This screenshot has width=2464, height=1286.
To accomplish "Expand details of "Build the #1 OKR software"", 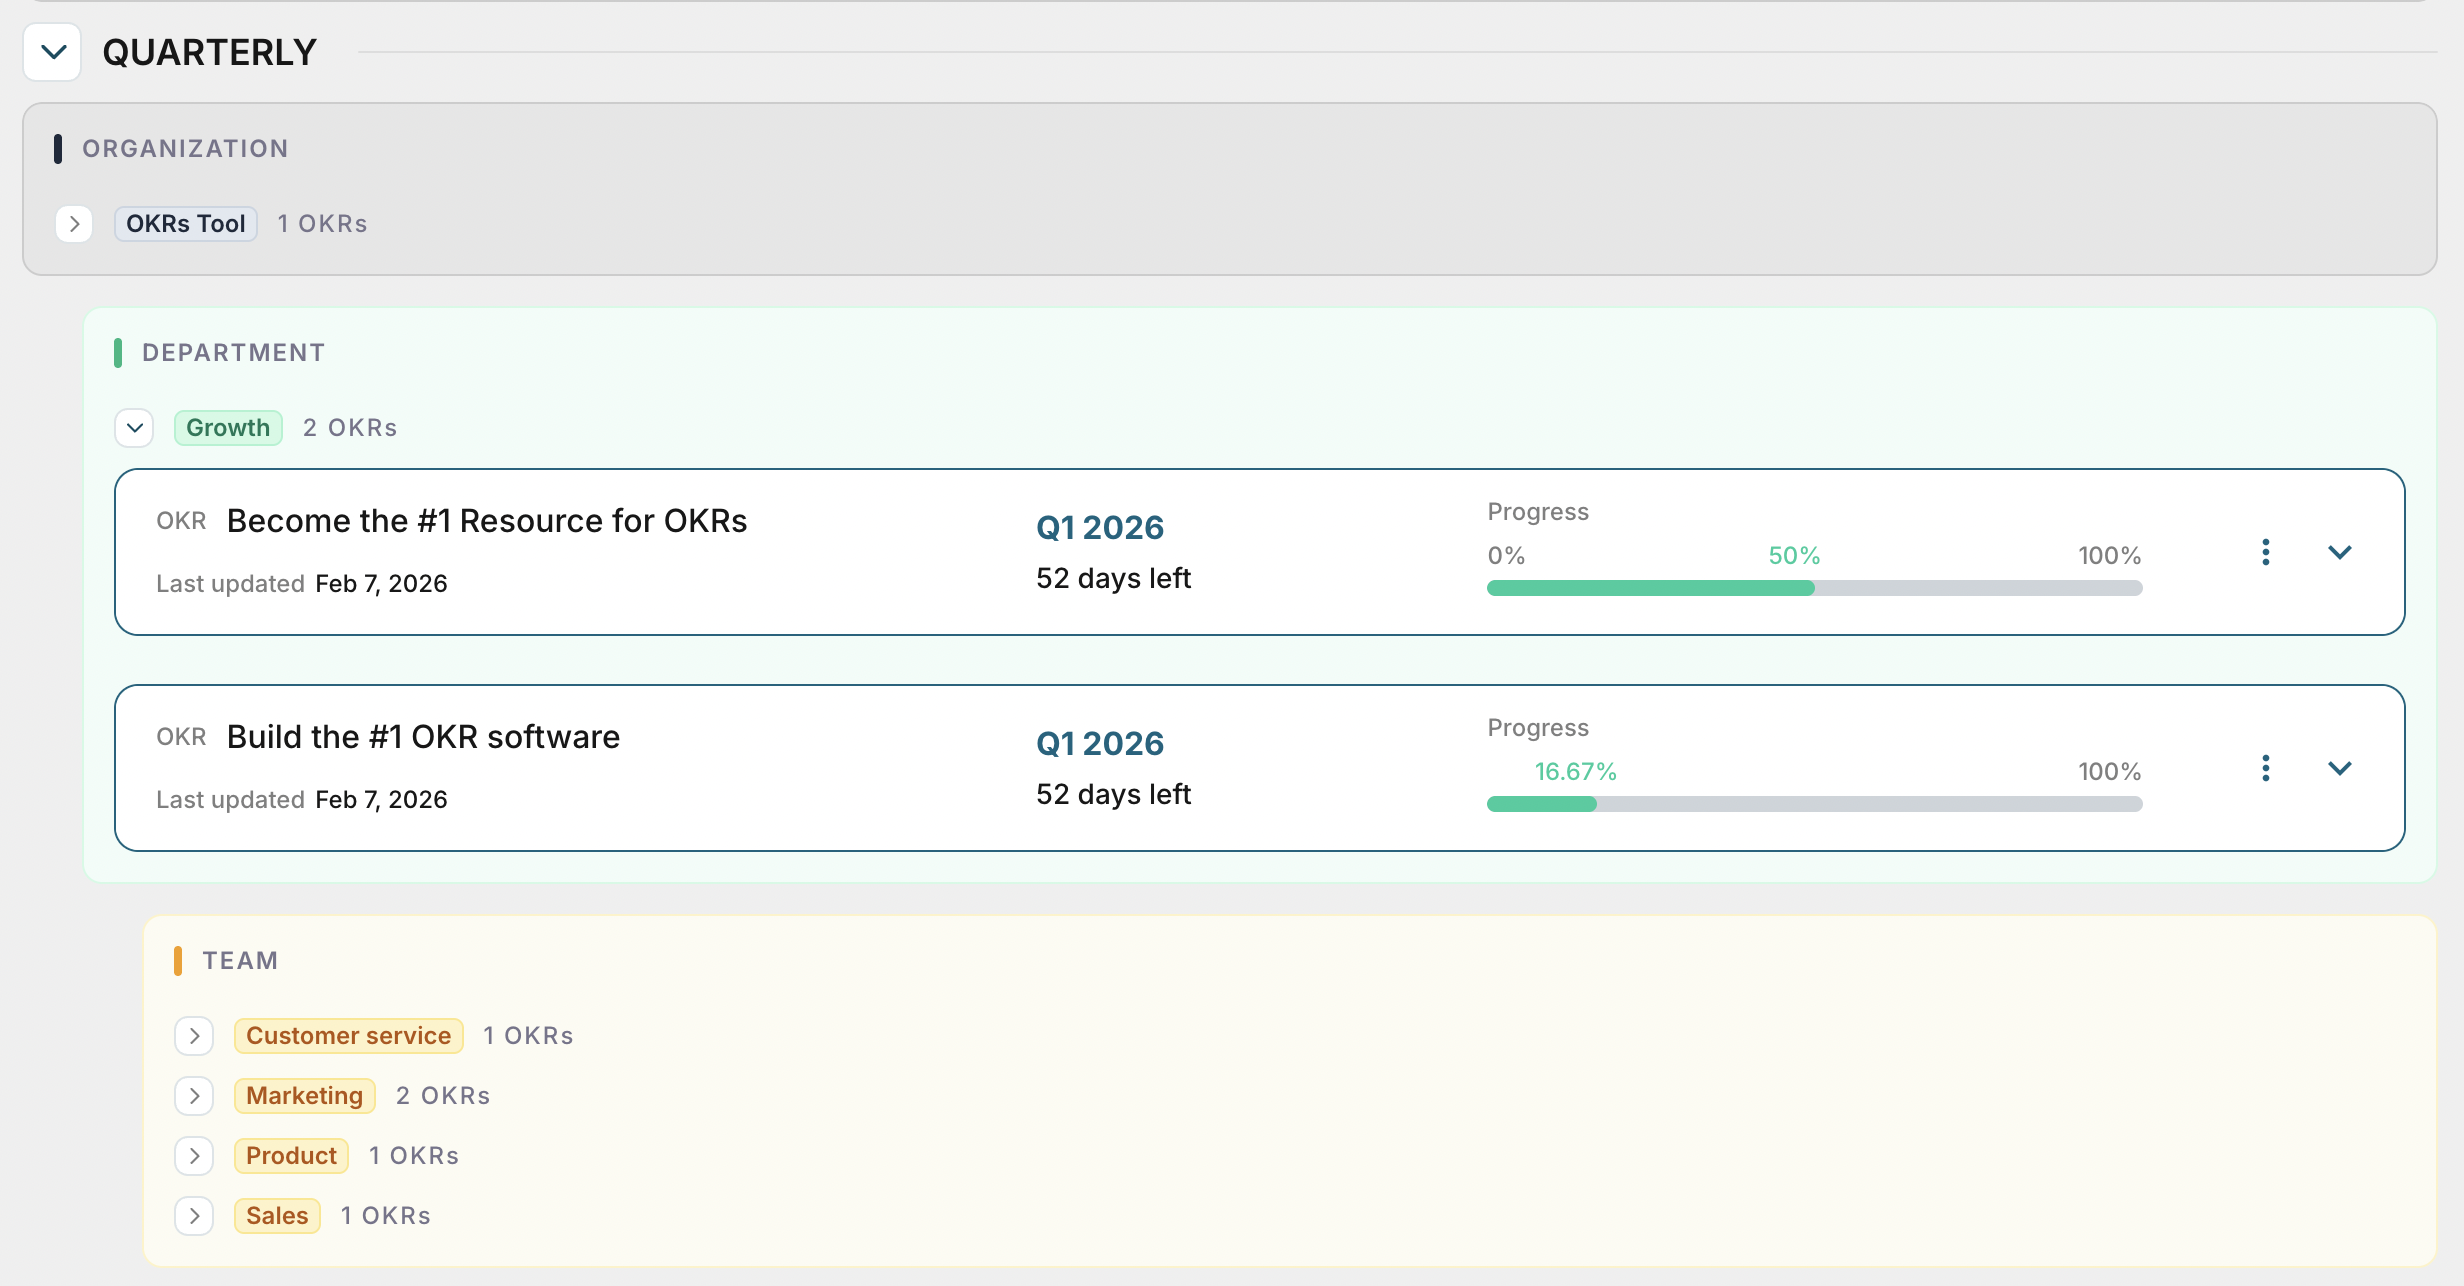I will coord(2339,768).
